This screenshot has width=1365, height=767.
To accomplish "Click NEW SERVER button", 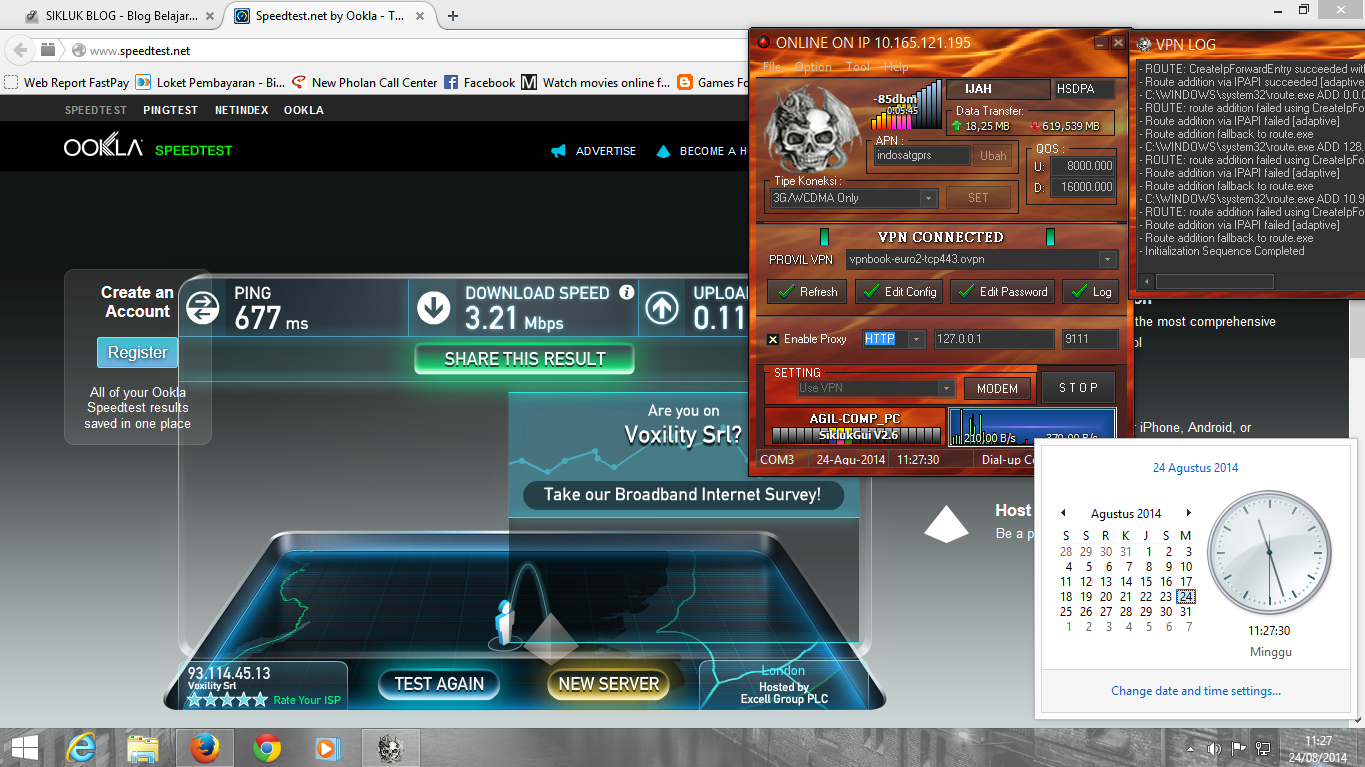I will (609, 684).
